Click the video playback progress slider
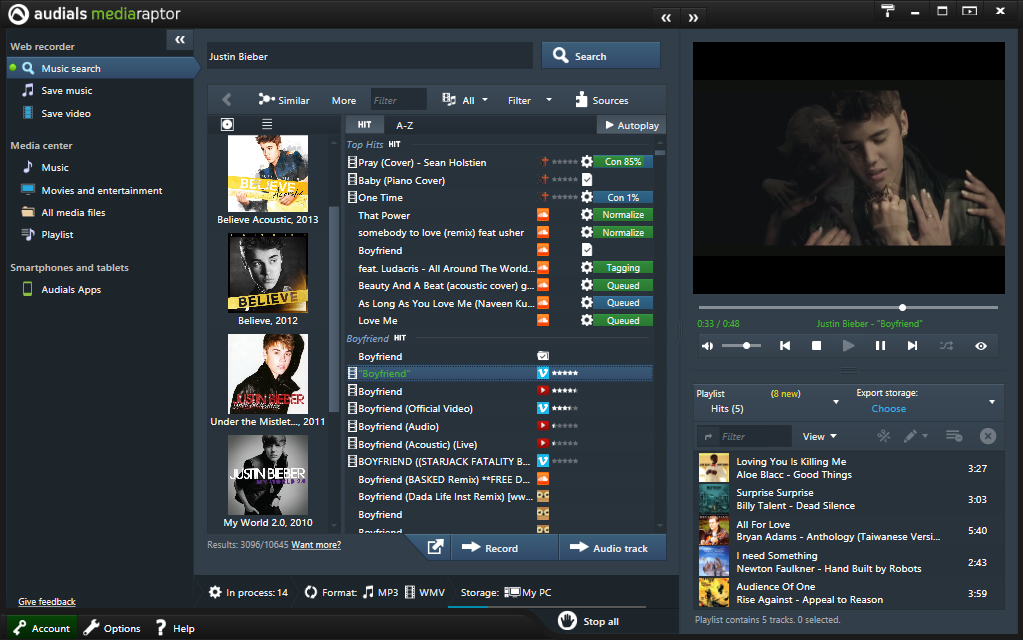This screenshot has height=640, width=1023. click(x=848, y=307)
